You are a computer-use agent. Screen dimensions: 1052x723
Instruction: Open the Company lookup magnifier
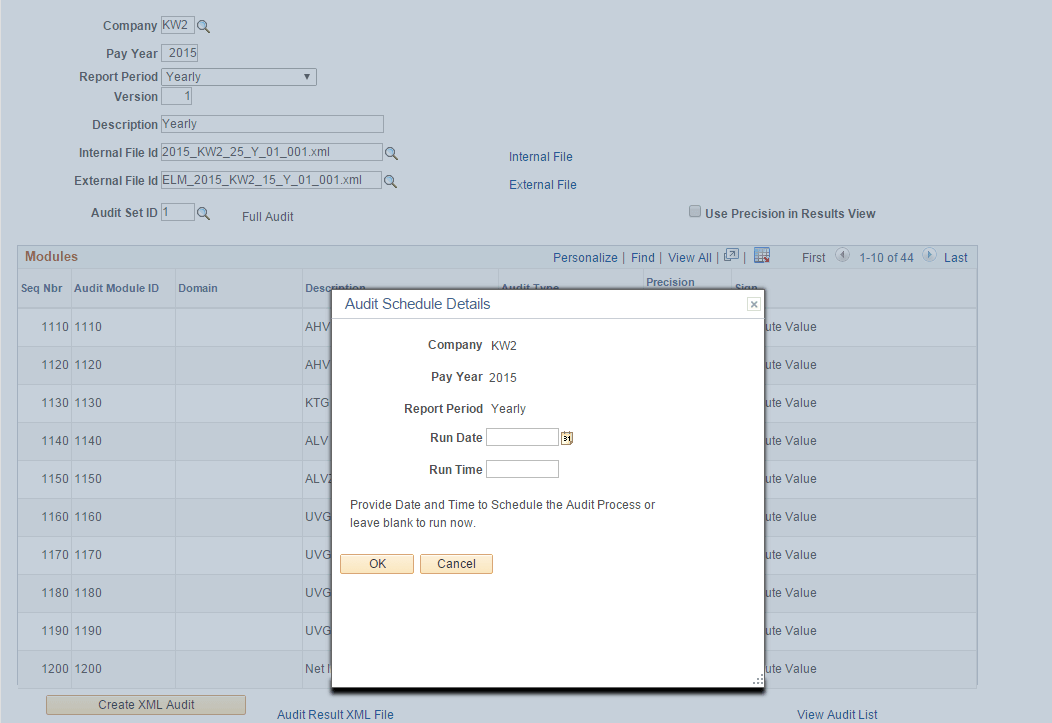(x=203, y=26)
